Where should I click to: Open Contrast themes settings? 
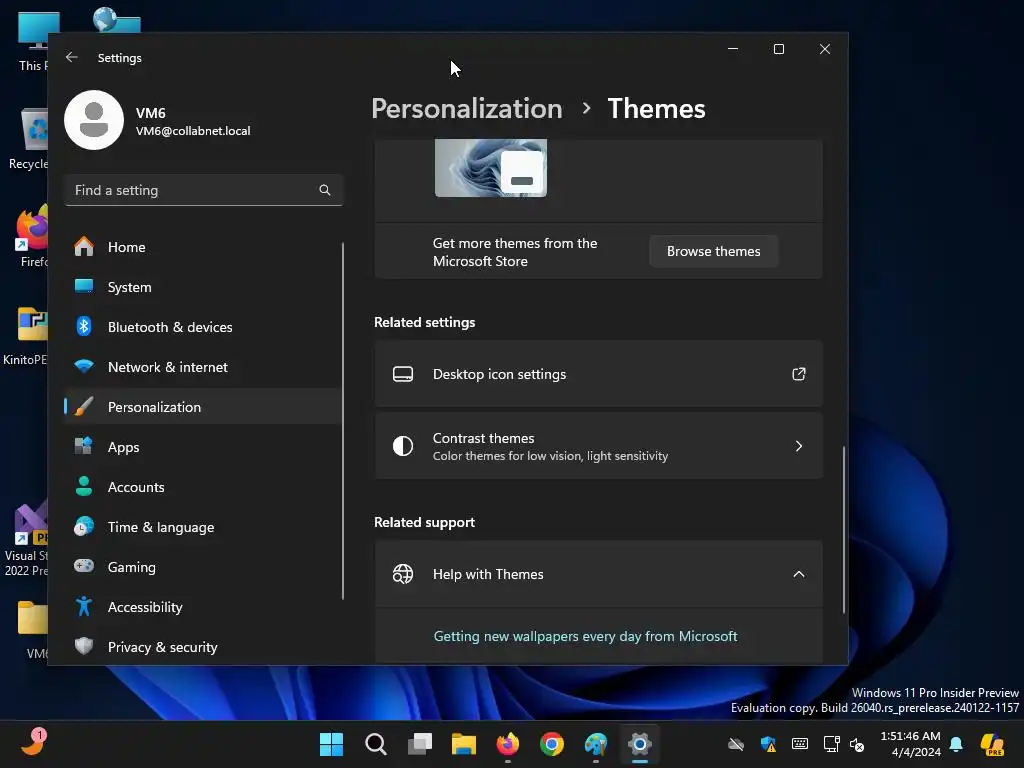pos(598,446)
